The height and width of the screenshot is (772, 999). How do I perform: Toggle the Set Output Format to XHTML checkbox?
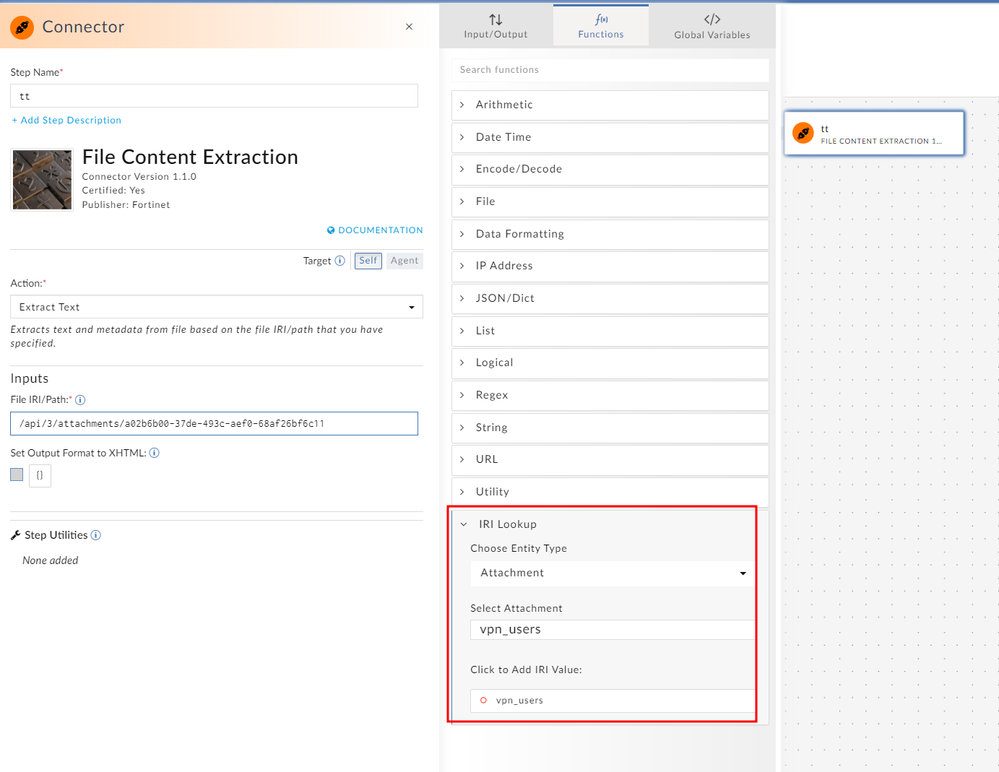pyautogui.click(x=17, y=475)
